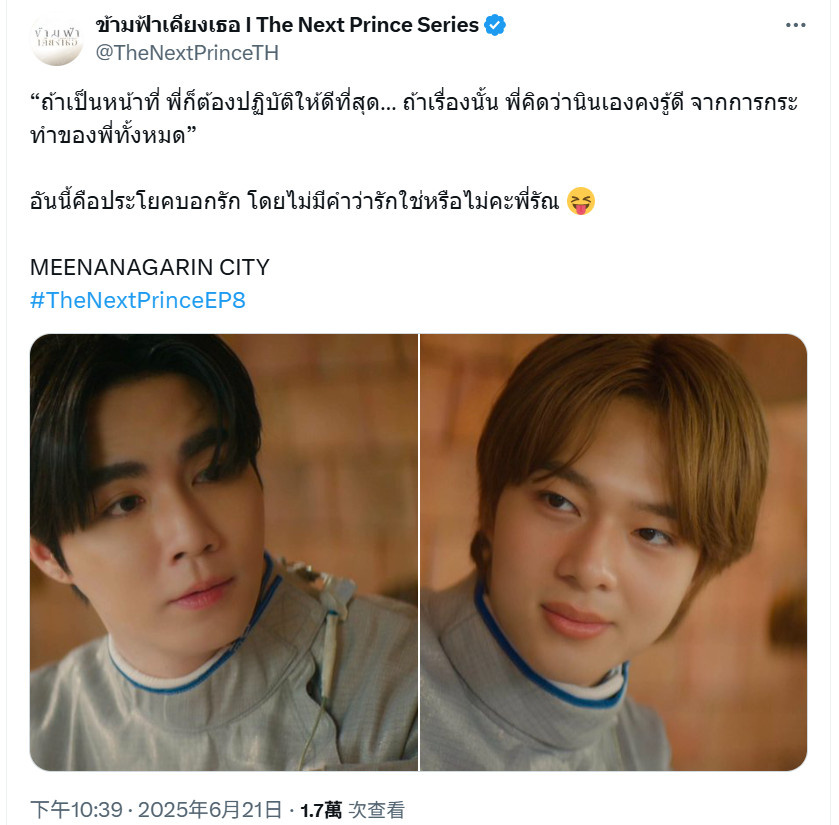Open the #TheNextPrinceEP8 hashtag
The image size is (839, 825).
coord(138,300)
